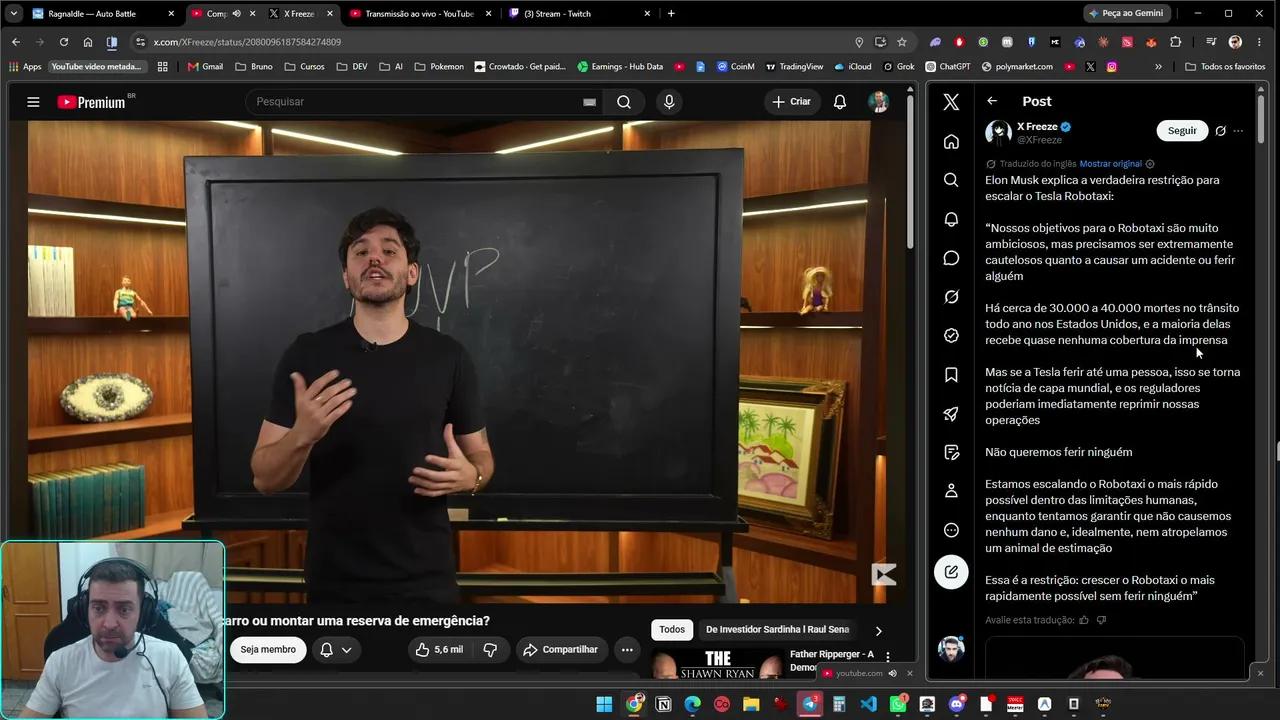Open the Grok action next to Seguir
1280x720 pixels.
(1220, 131)
